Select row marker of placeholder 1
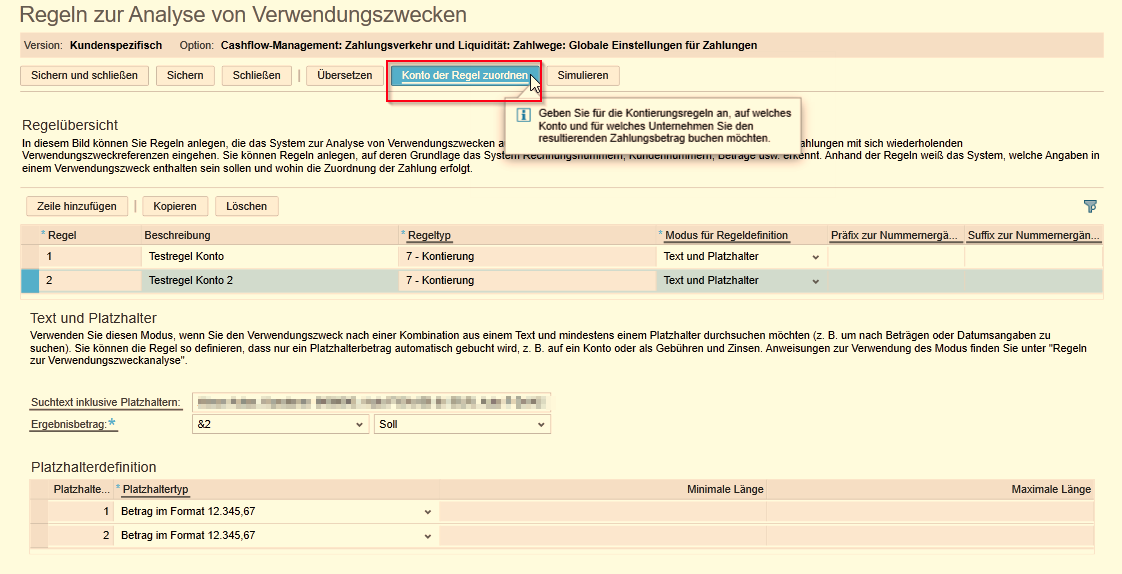 [39, 511]
